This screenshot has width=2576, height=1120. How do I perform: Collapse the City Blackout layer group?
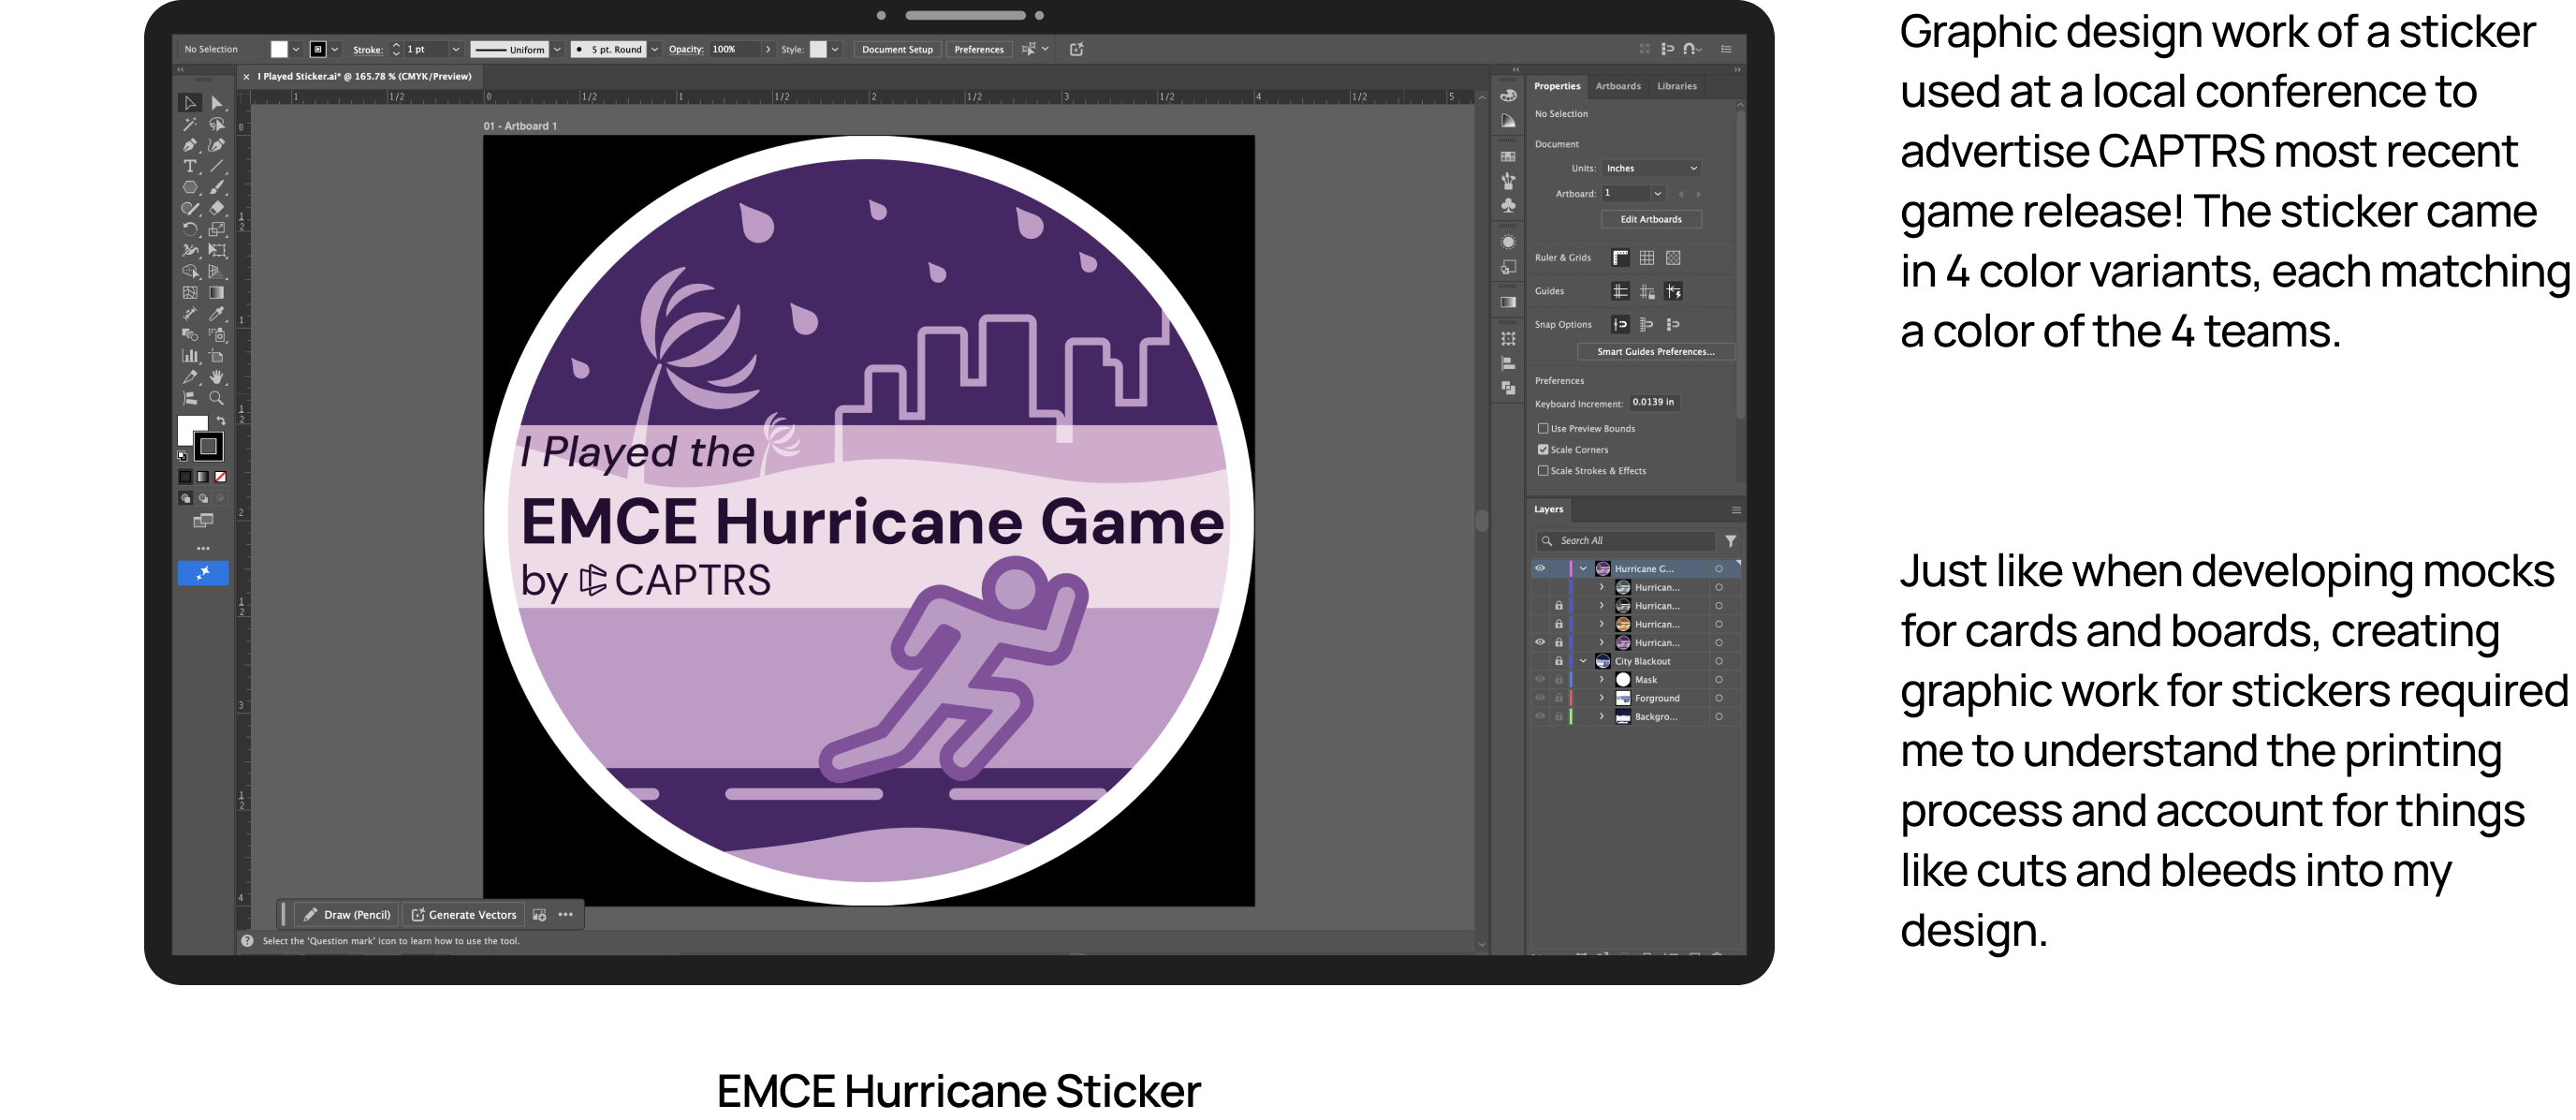[1583, 661]
